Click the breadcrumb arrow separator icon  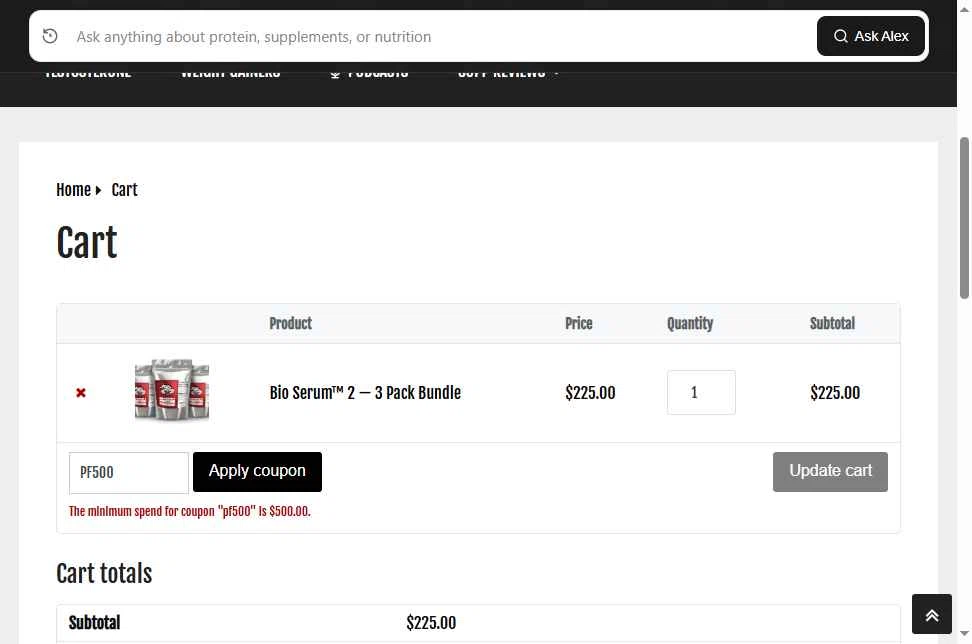pos(98,190)
